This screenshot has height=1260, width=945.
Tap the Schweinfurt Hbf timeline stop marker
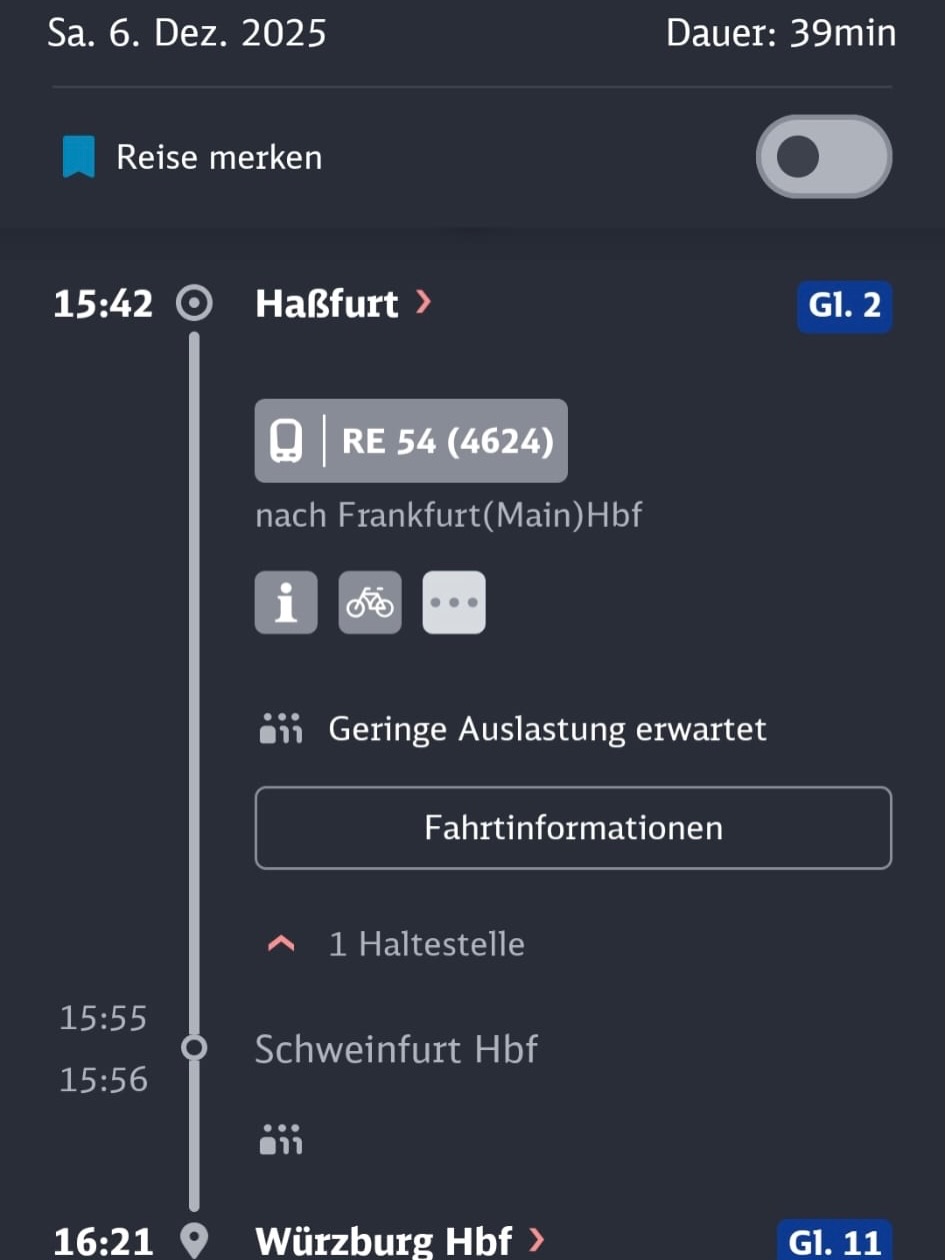click(x=194, y=1048)
